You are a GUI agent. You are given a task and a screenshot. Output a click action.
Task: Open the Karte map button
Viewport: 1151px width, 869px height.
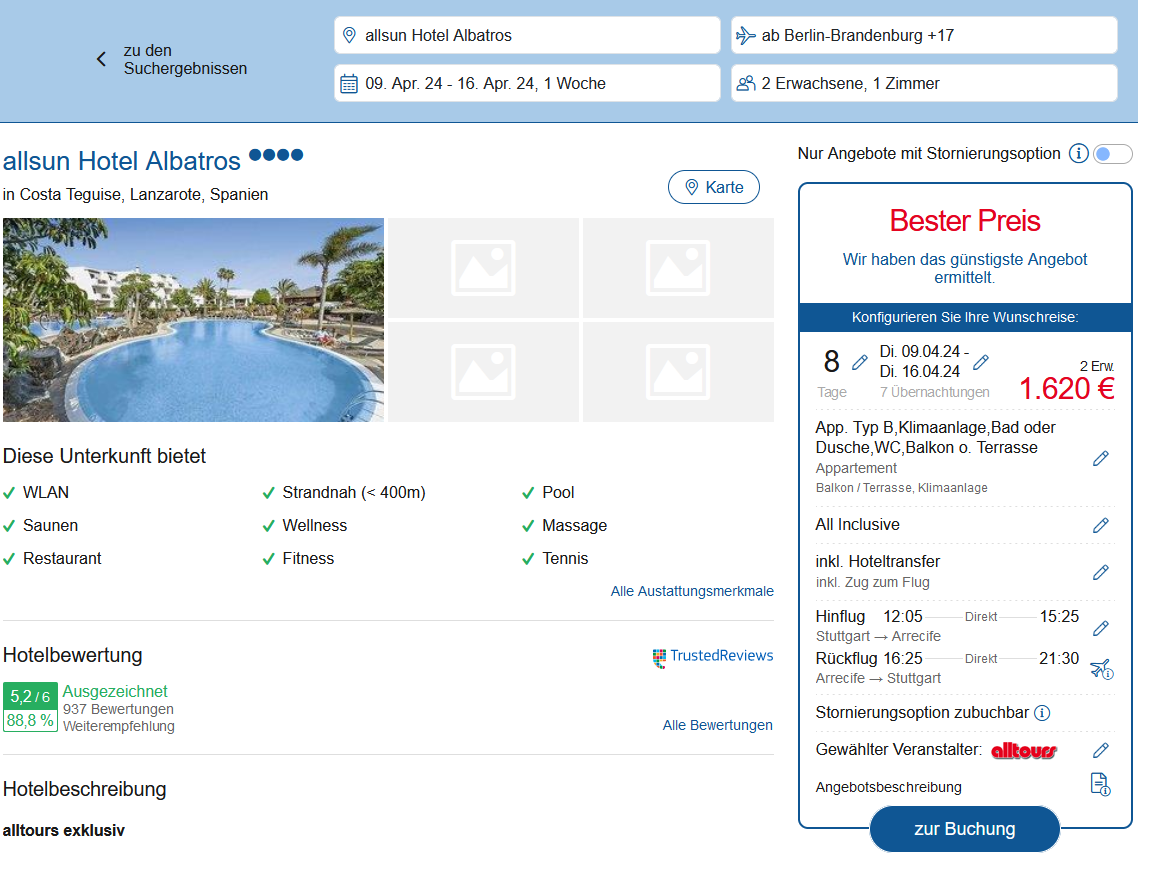(x=713, y=187)
